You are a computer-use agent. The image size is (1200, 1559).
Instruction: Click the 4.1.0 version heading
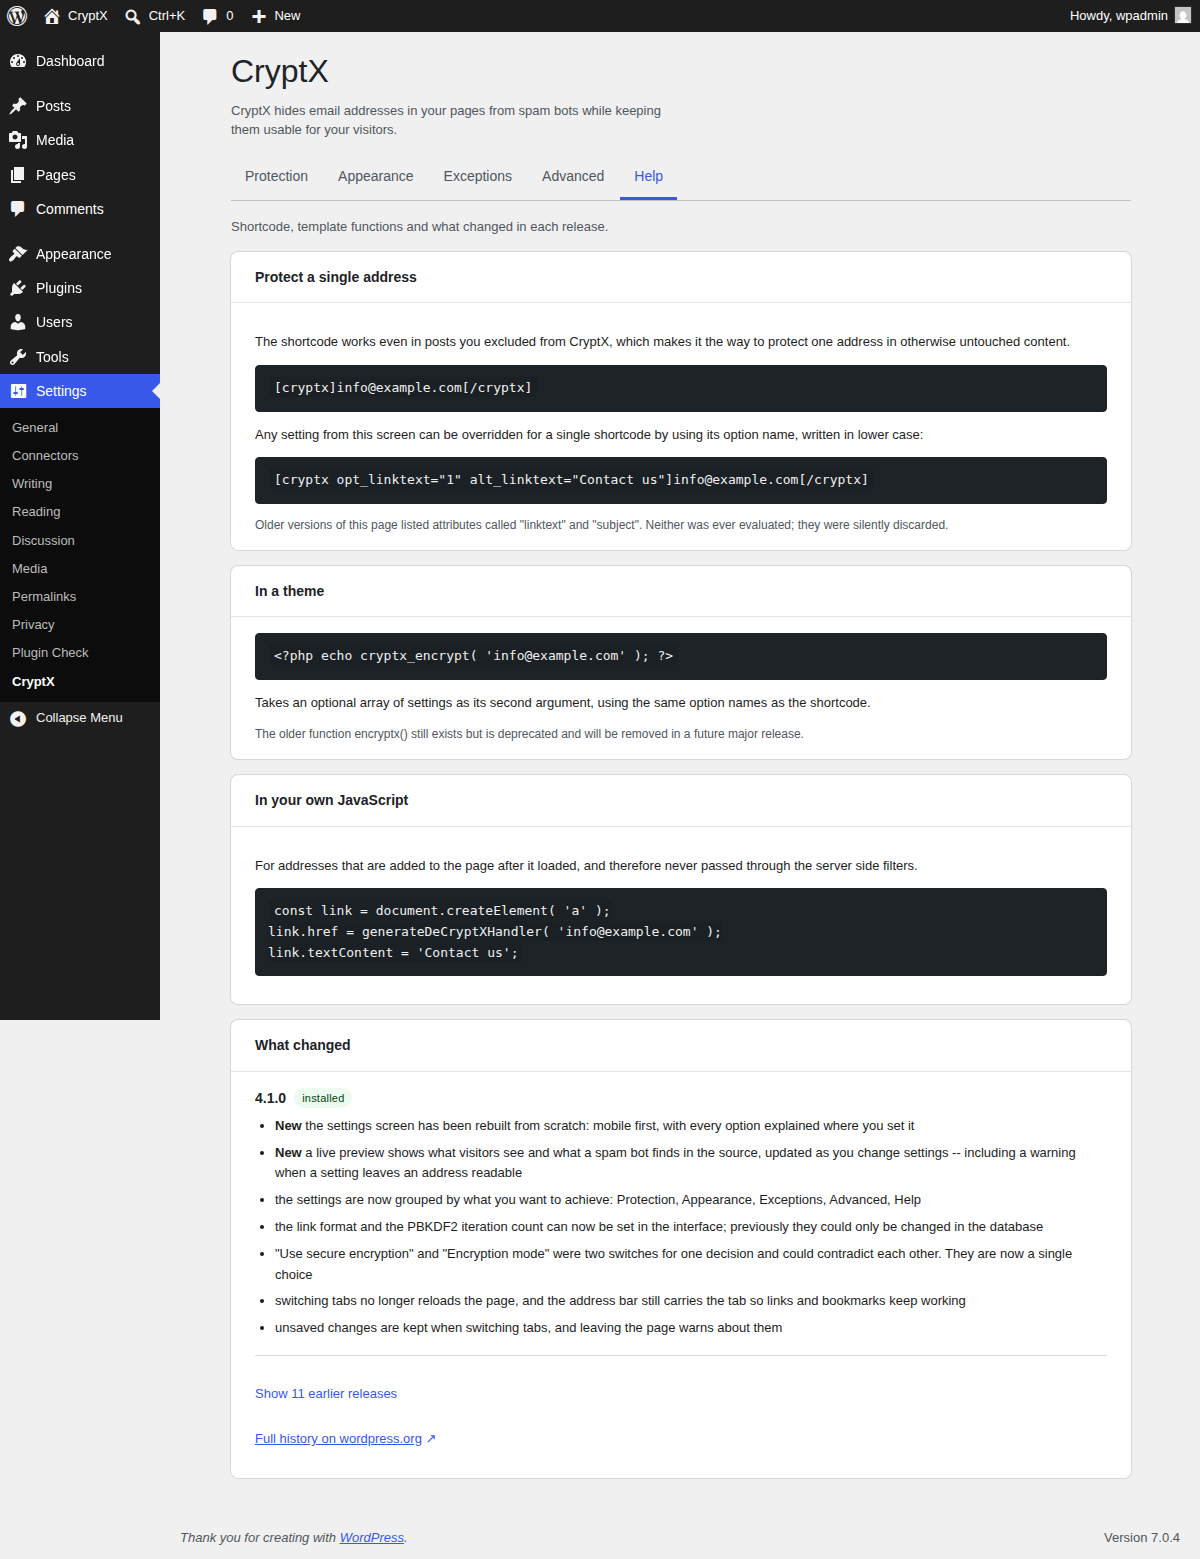tap(270, 1098)
